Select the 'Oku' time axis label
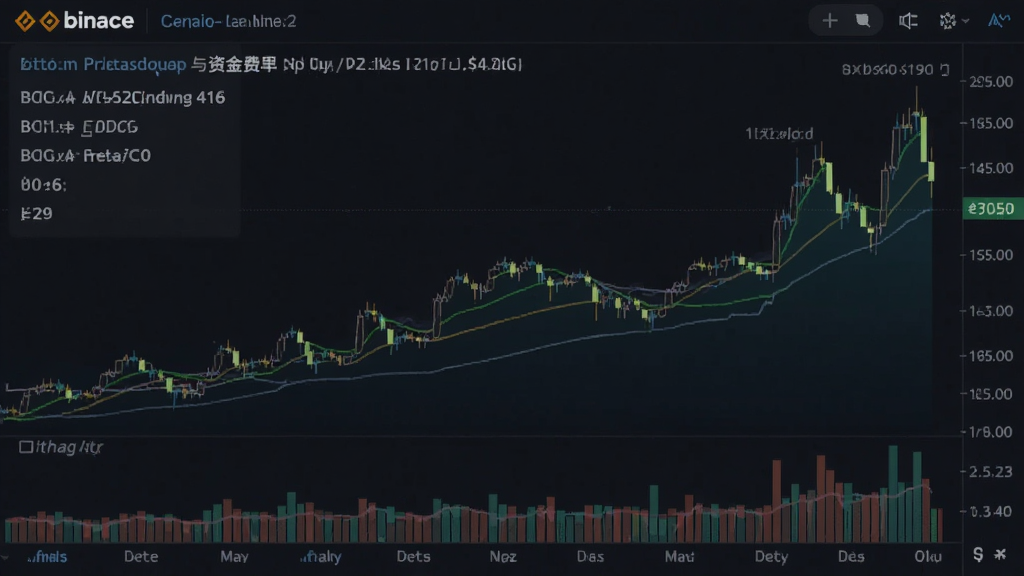This screenshot has height=576, width=1024. (x=927, y=557)
